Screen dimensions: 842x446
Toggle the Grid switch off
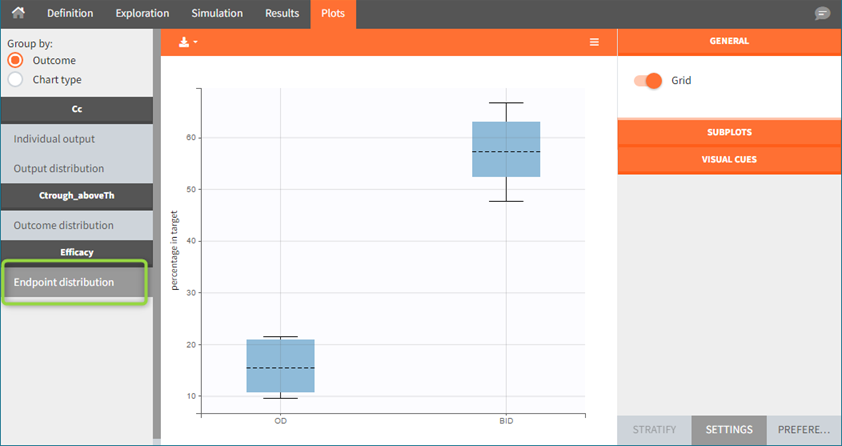pos(648,81)
